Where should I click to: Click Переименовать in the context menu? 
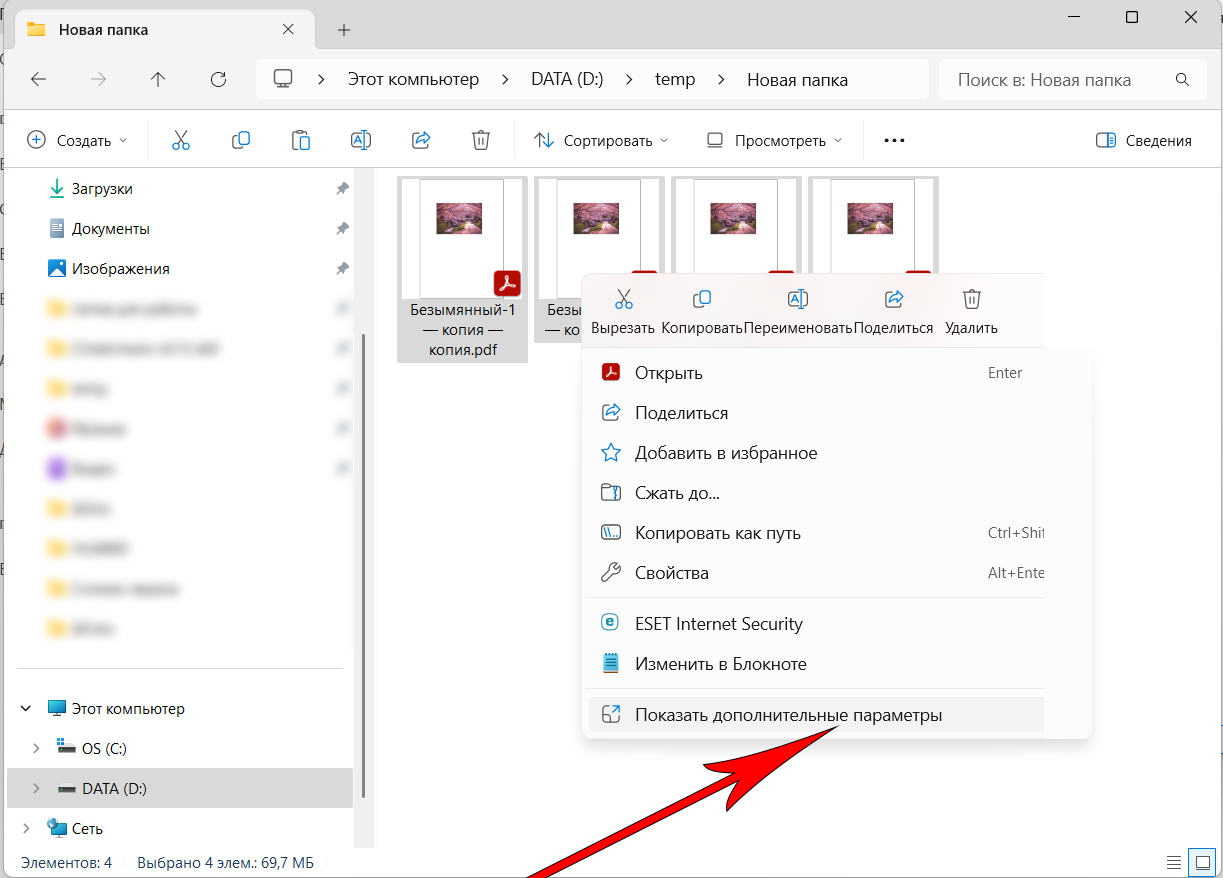(x=798, y=312)
